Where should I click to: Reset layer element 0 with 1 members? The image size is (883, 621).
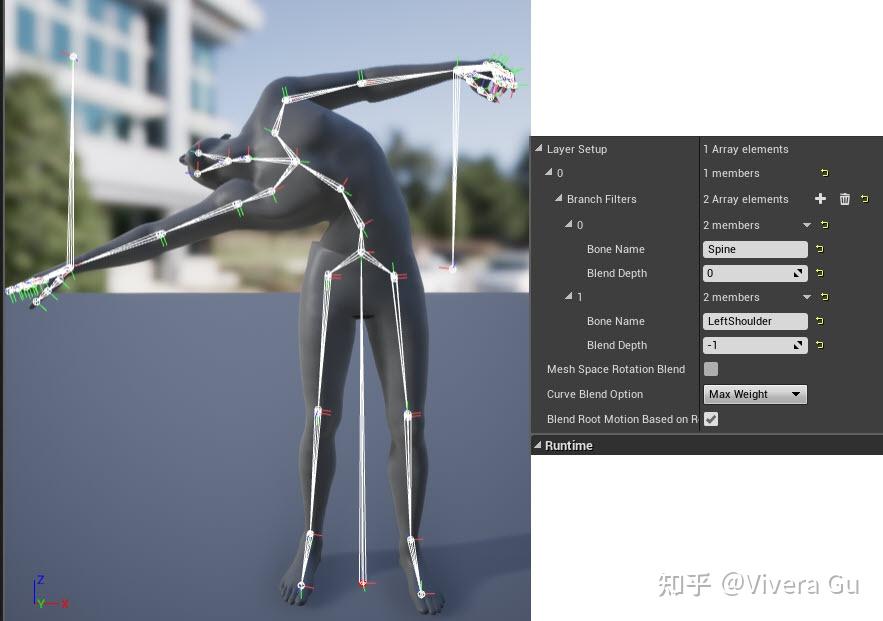click(823, 173)
